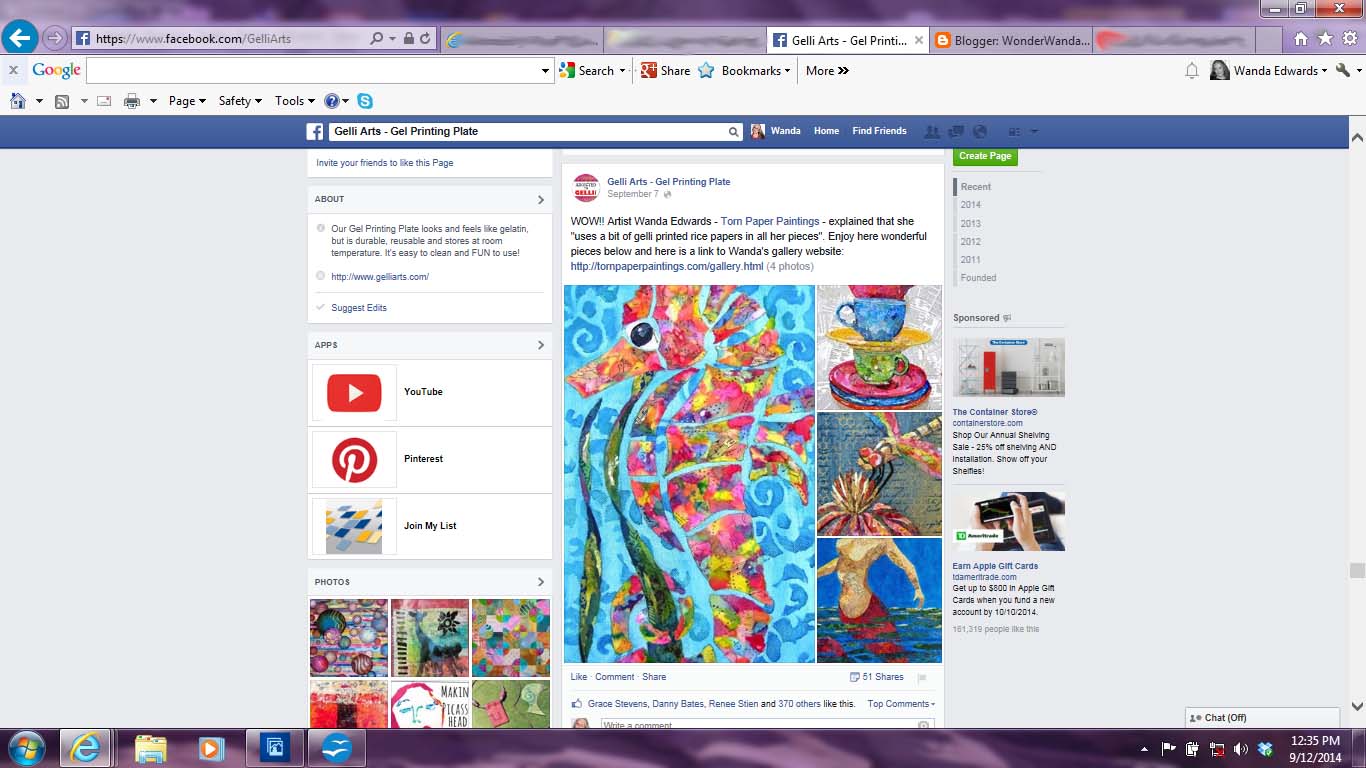Refresh the page from the address bar
This screenshot has width=1366, height=768.
425,38
